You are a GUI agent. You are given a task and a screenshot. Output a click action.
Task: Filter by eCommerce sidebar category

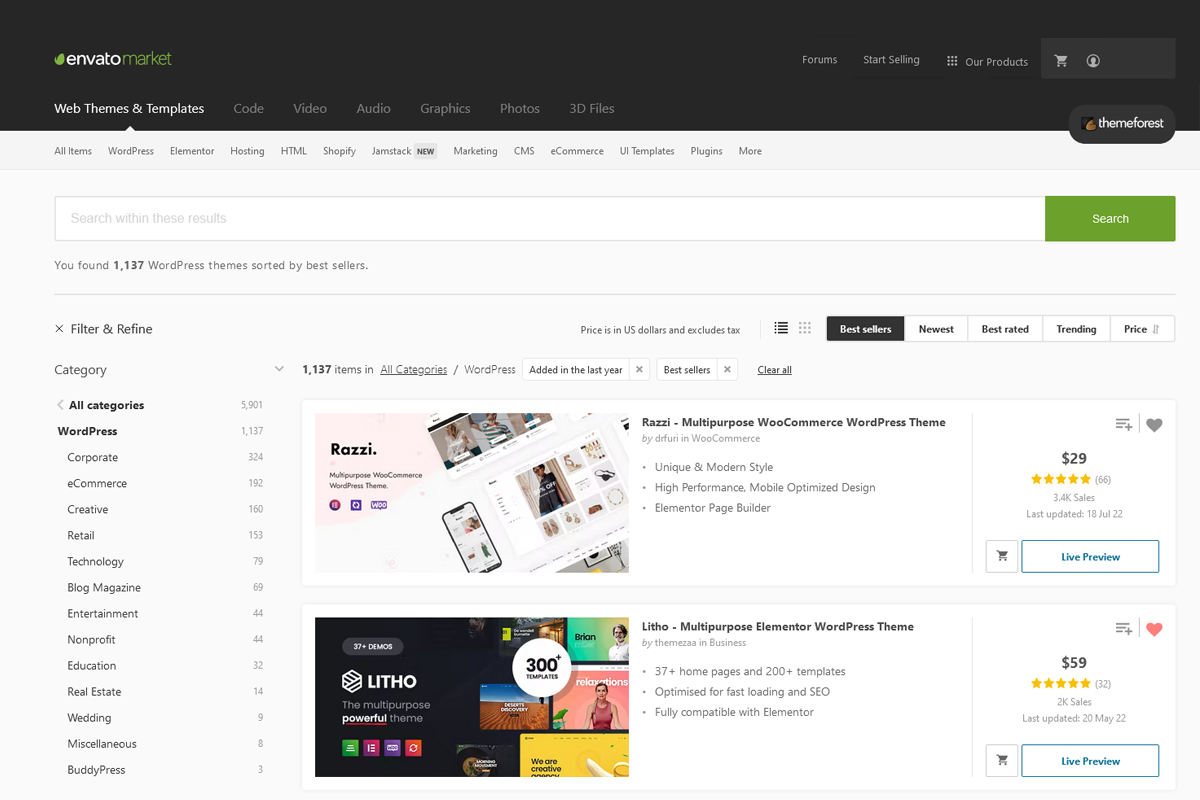(x=97, y=483)
